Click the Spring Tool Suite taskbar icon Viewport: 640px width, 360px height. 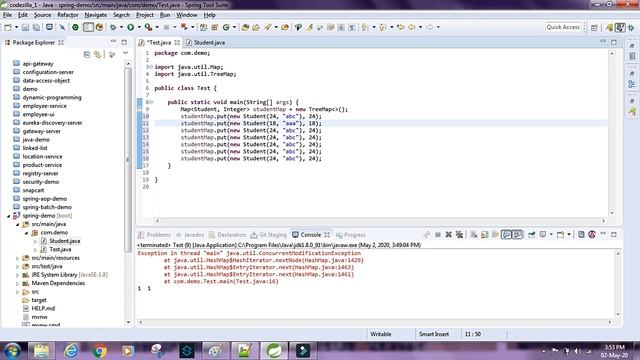tap(273, 351)
